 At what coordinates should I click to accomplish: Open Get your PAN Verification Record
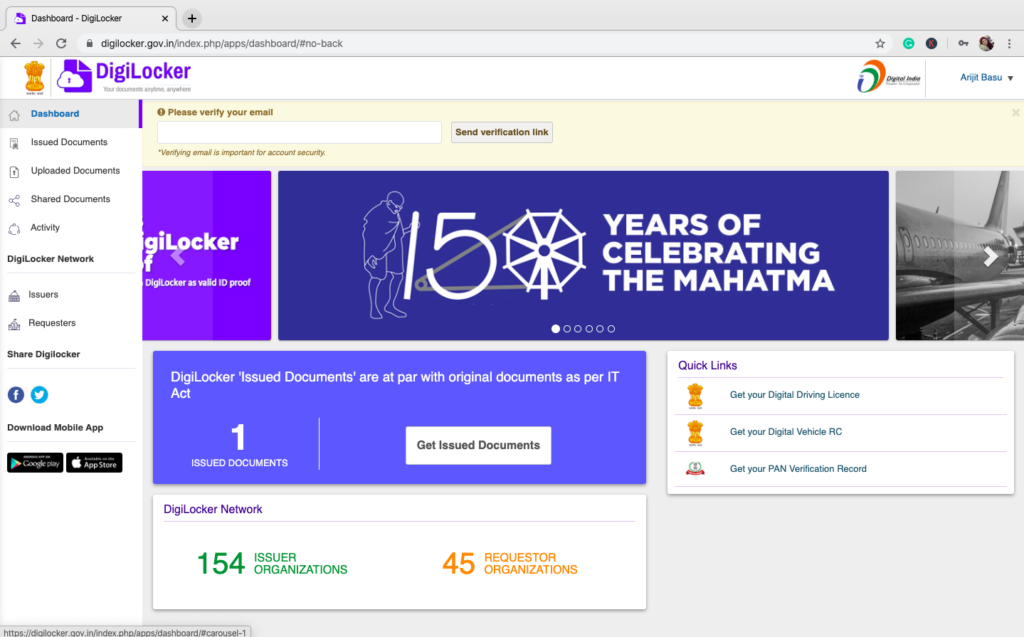[798, 468]
